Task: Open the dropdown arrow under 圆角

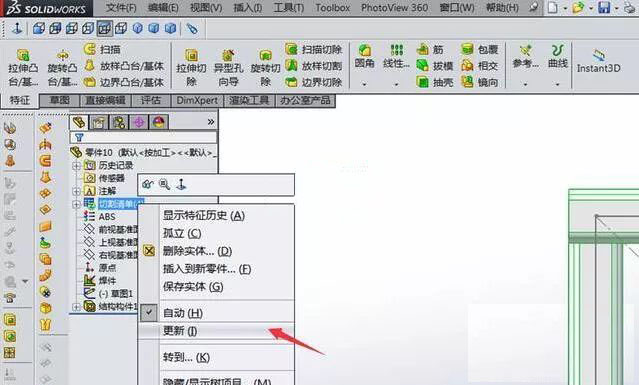Action: 364,84
